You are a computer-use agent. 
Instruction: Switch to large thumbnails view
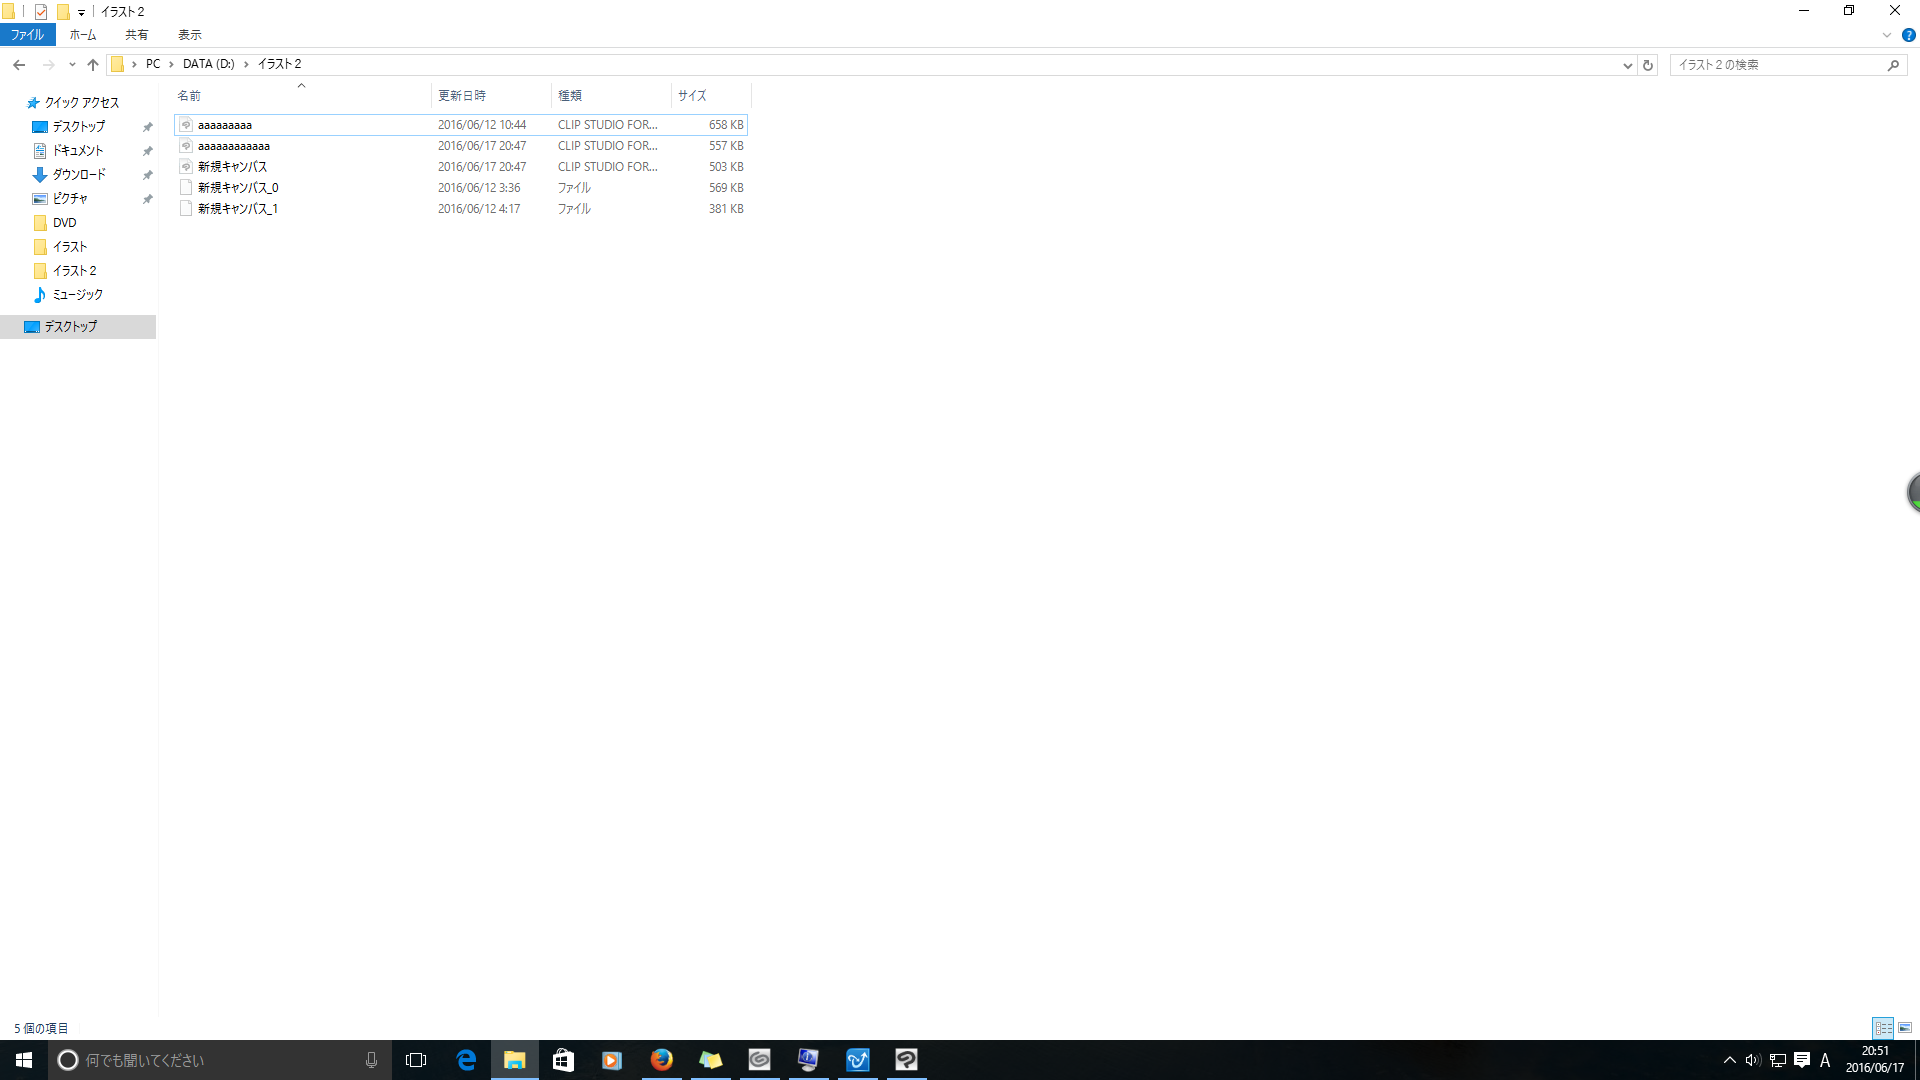(x=1905, y=1028)
